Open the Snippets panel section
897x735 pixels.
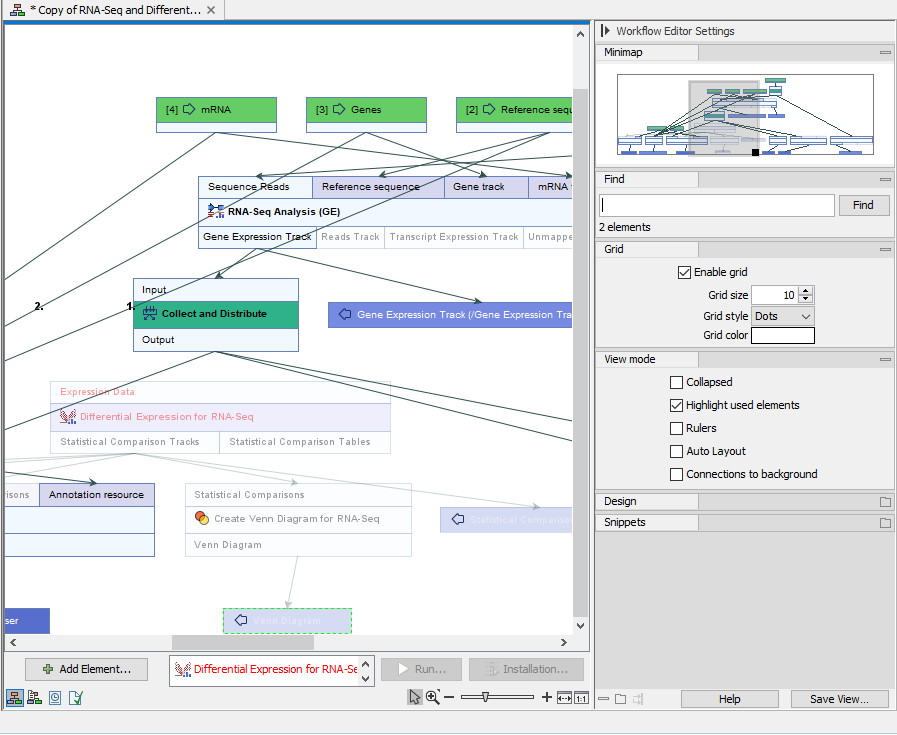(x=646, y=522)
